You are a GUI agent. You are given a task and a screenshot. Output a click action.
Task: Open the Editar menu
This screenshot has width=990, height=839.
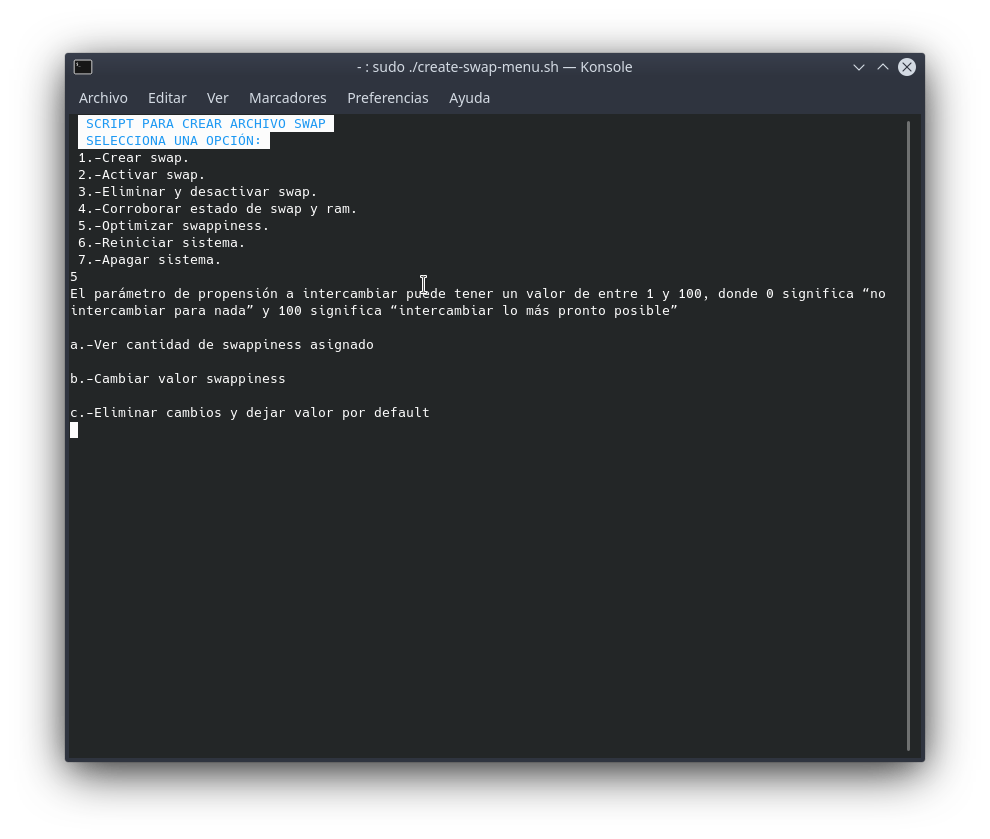(x=167, y=98)
